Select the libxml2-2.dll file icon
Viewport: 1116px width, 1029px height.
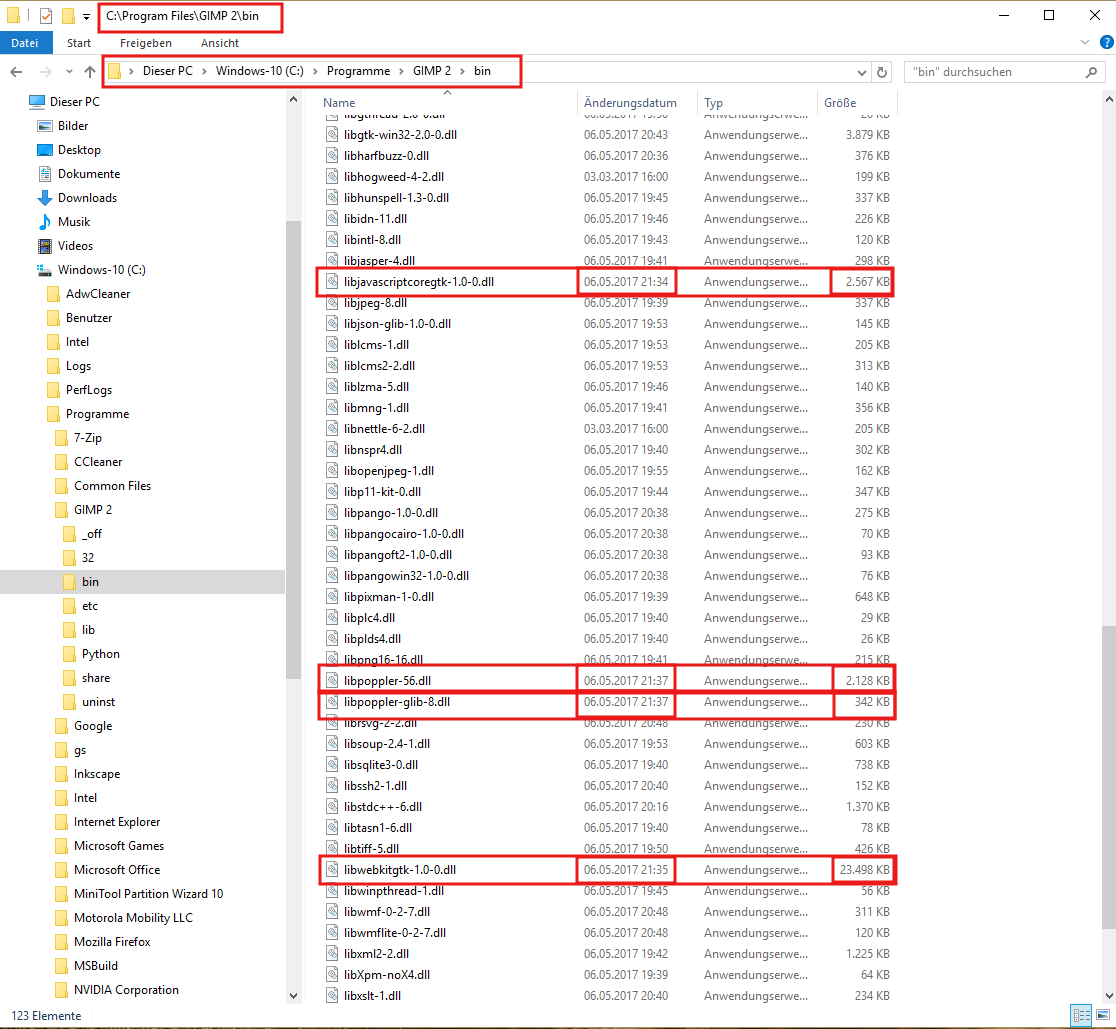(x=332, y=954)
